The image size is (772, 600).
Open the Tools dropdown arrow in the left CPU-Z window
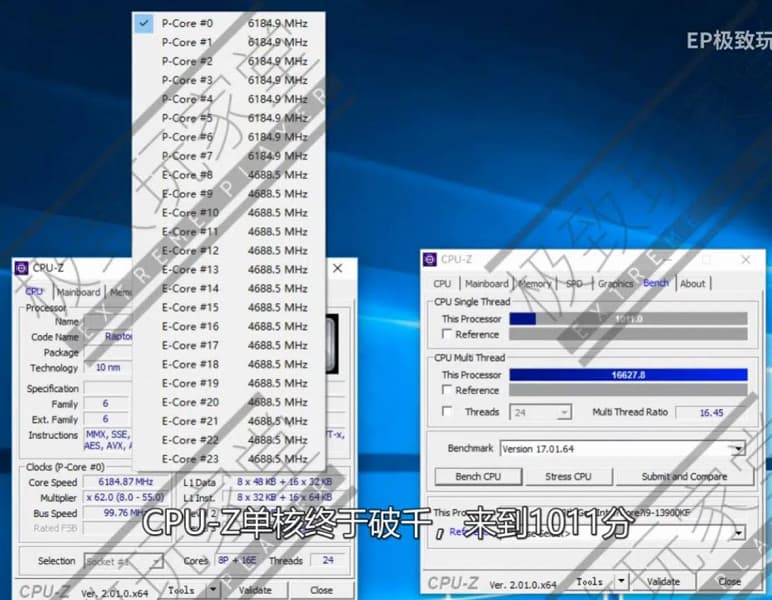coord(213,589)
